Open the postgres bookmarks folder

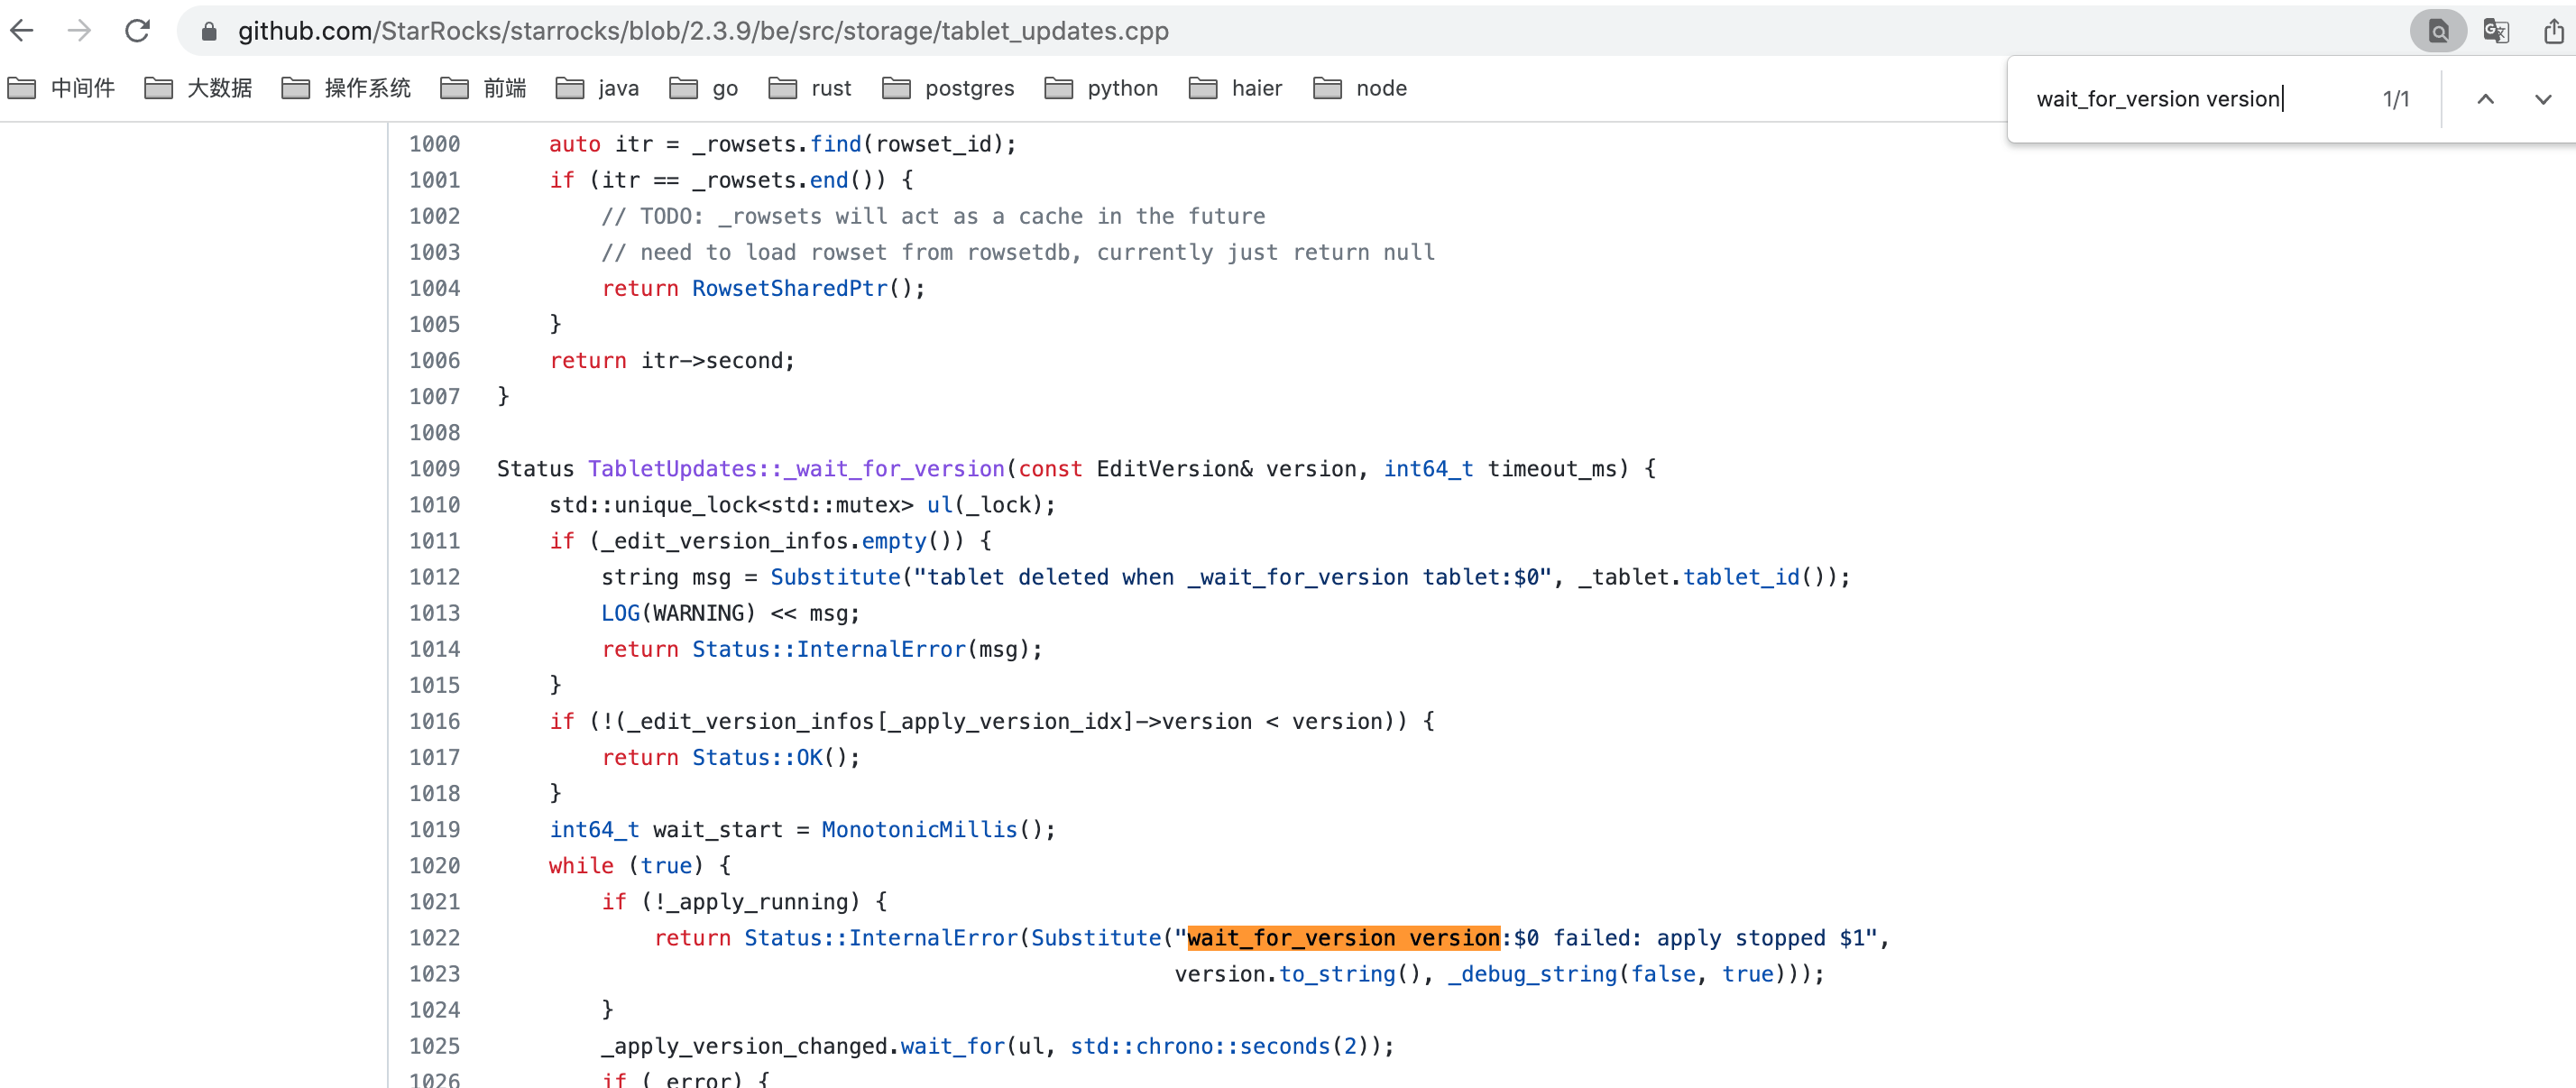pos(948,88)
